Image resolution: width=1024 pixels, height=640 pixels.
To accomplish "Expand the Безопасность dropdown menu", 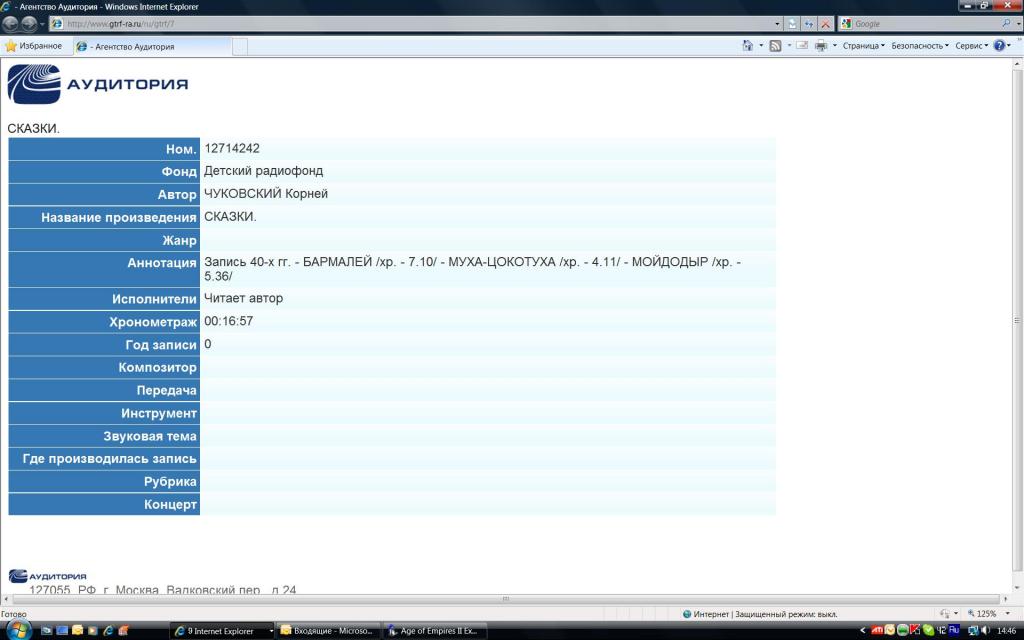I will (x=919, y=46).
